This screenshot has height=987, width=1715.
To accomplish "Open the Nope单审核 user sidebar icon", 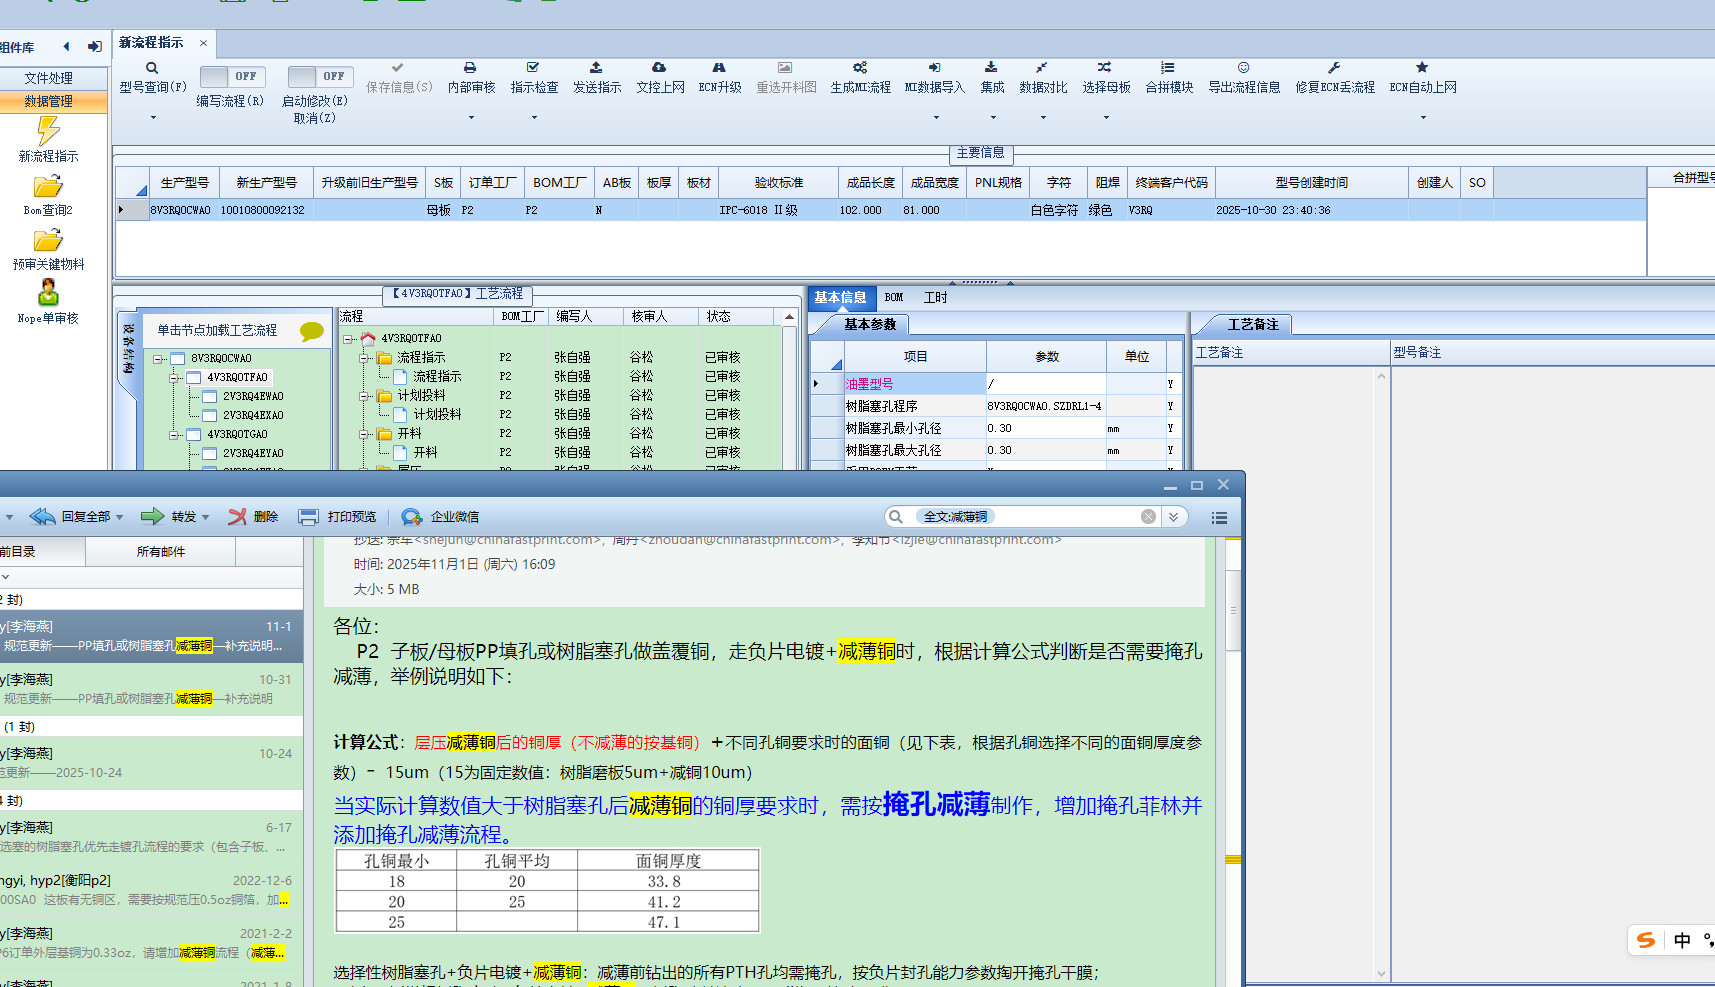I will tap(48, 292).
